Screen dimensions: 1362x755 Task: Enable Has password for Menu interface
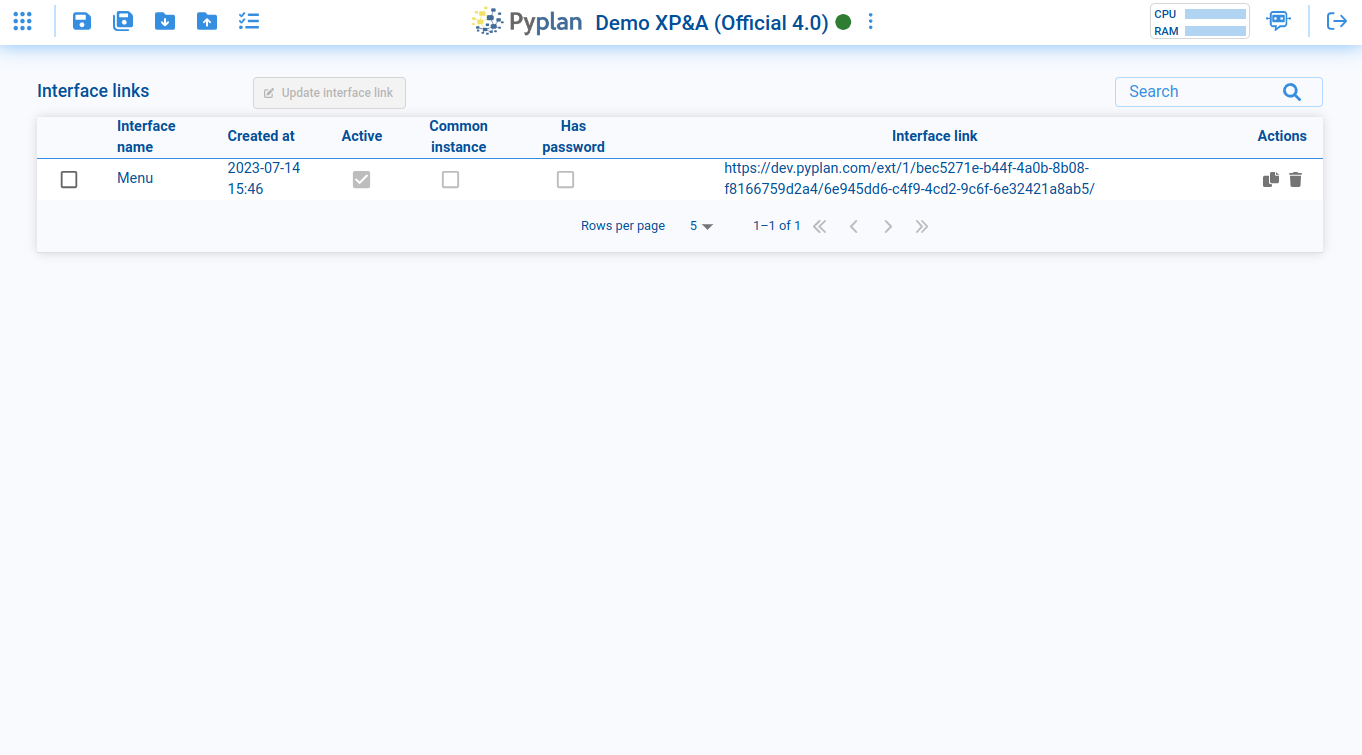[x=565, y=179]
